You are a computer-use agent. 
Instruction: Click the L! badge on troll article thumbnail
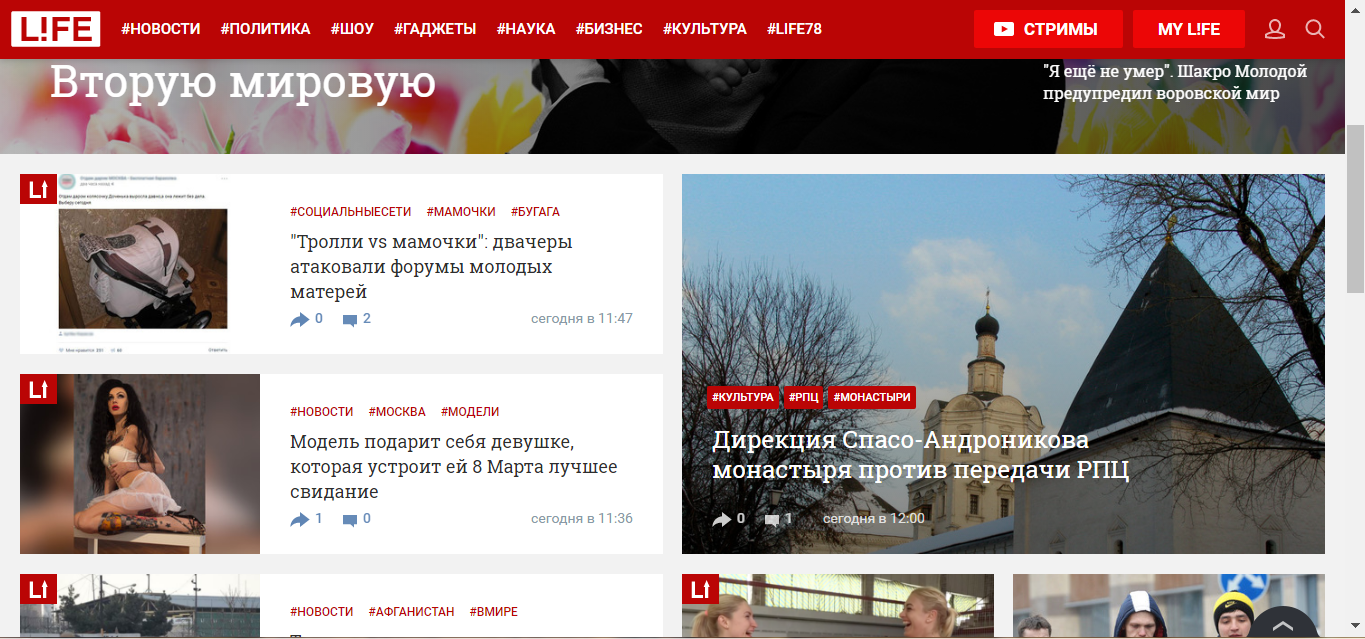point(38,189)
